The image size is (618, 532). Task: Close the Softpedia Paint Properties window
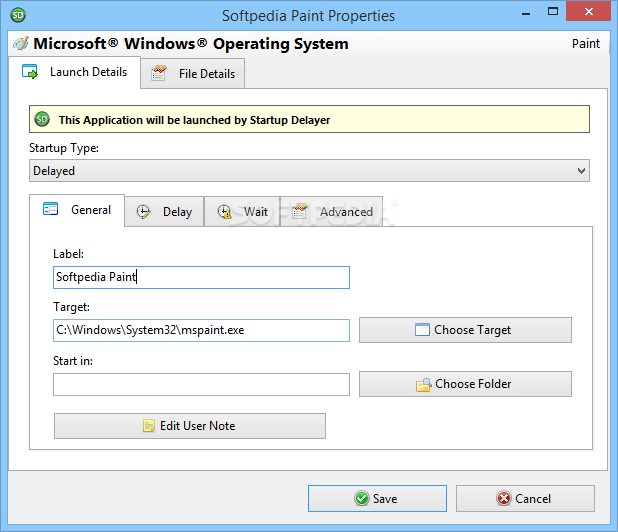588,11
